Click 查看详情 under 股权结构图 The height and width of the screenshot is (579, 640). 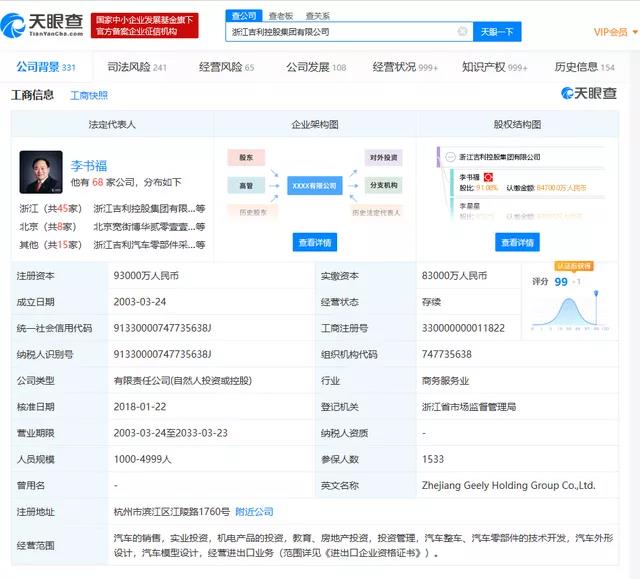click(x=517, y=242)
